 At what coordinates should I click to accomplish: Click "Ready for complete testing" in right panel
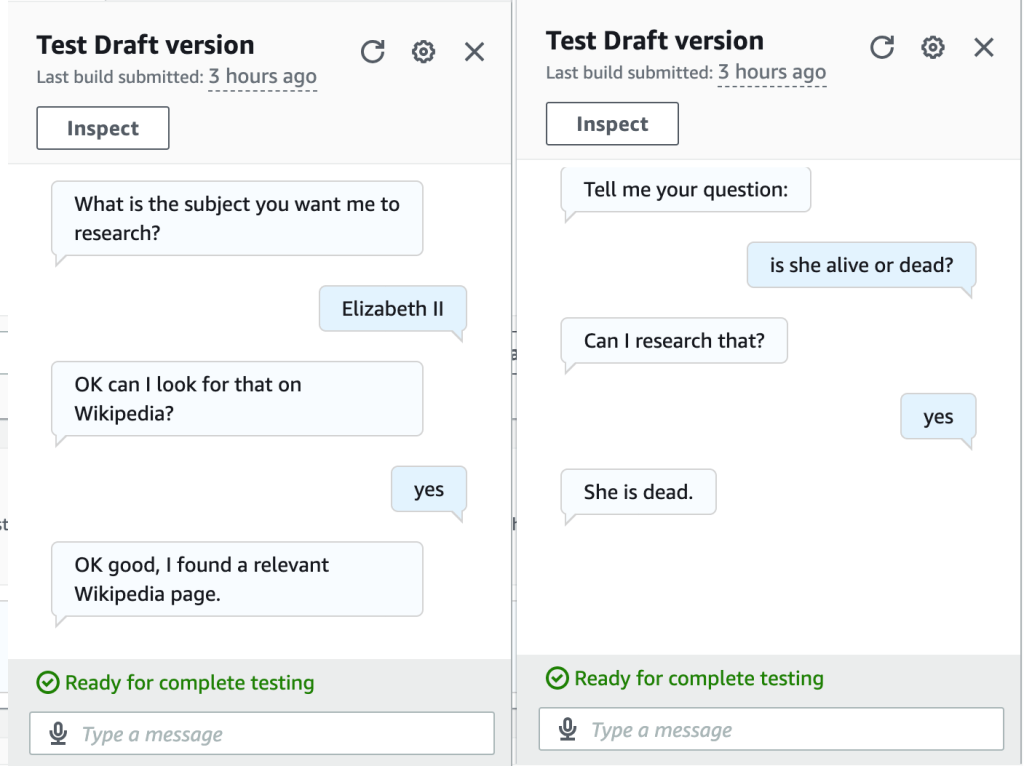(x=698, y=679)
